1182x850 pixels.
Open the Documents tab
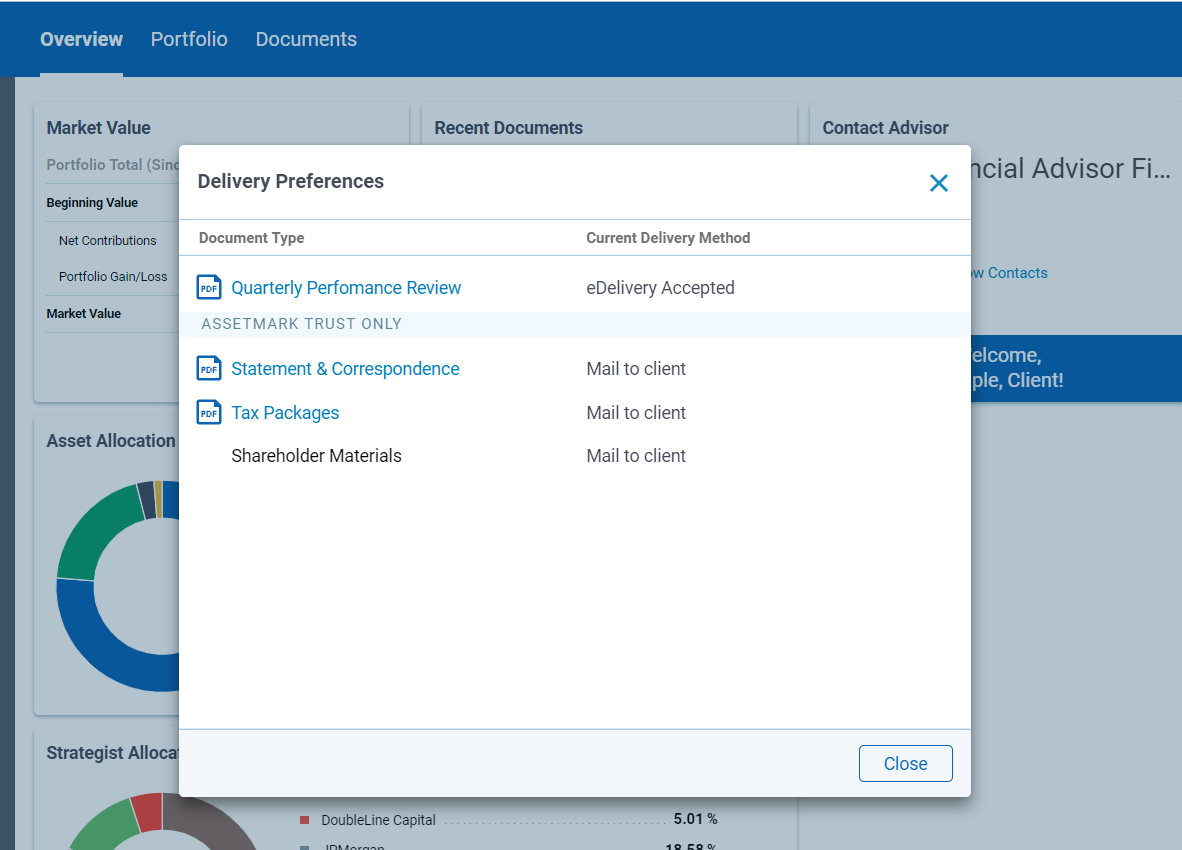pyautogui.click(x=306, y=39)
